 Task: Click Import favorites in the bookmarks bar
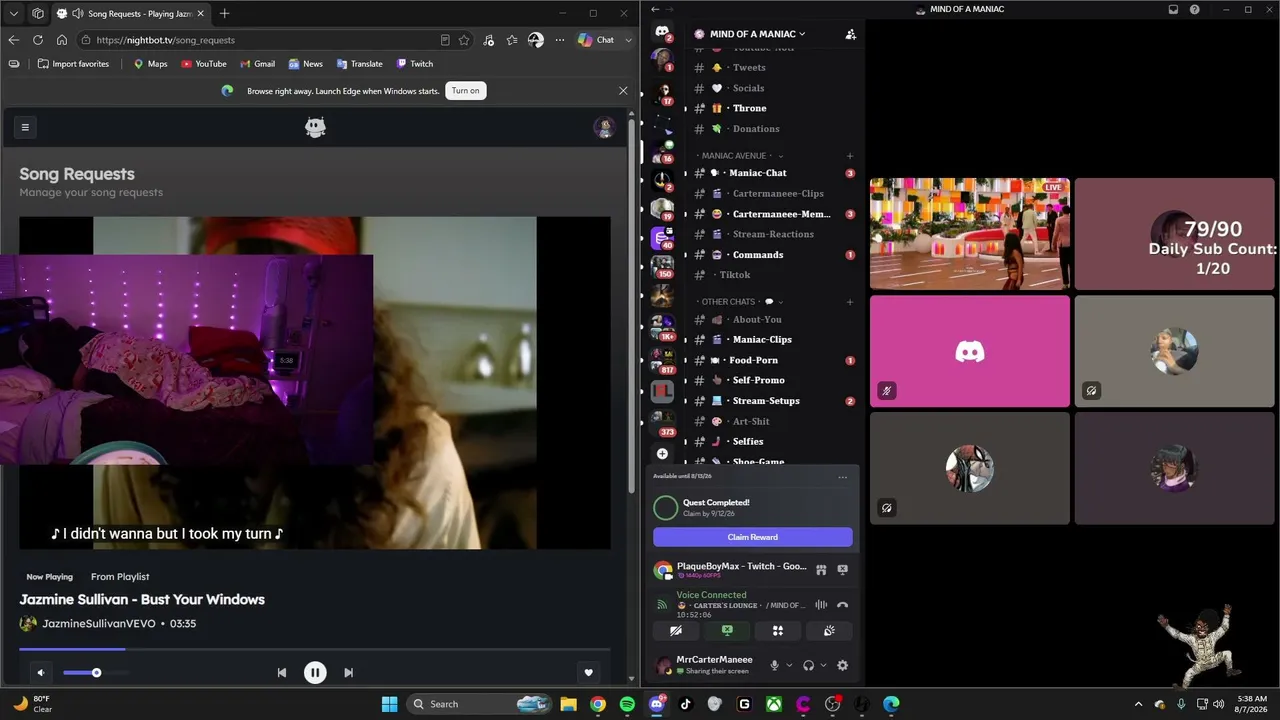coord(73,64)
